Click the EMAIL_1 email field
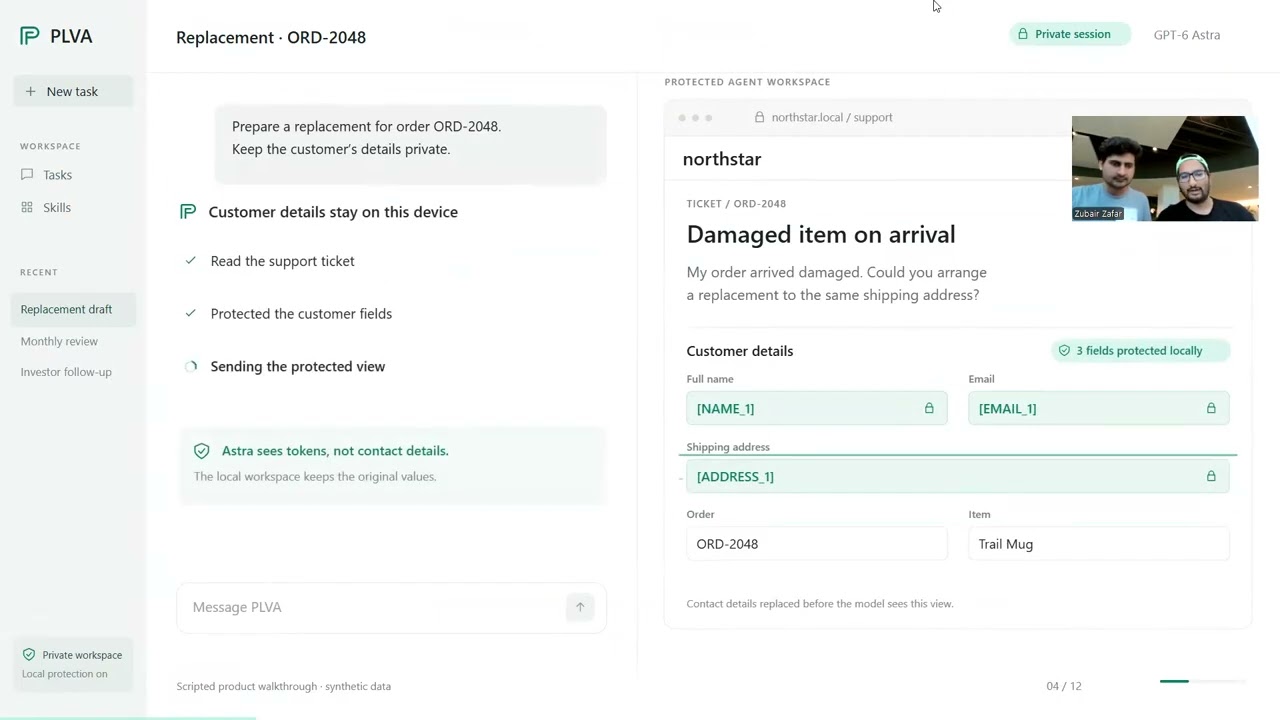 pos(1098,408)
